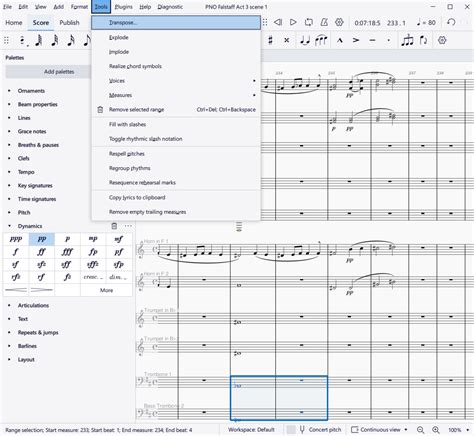Apply the marcato articulation icon
This screenshot has width=474, height=436.
tap(340, 40)
